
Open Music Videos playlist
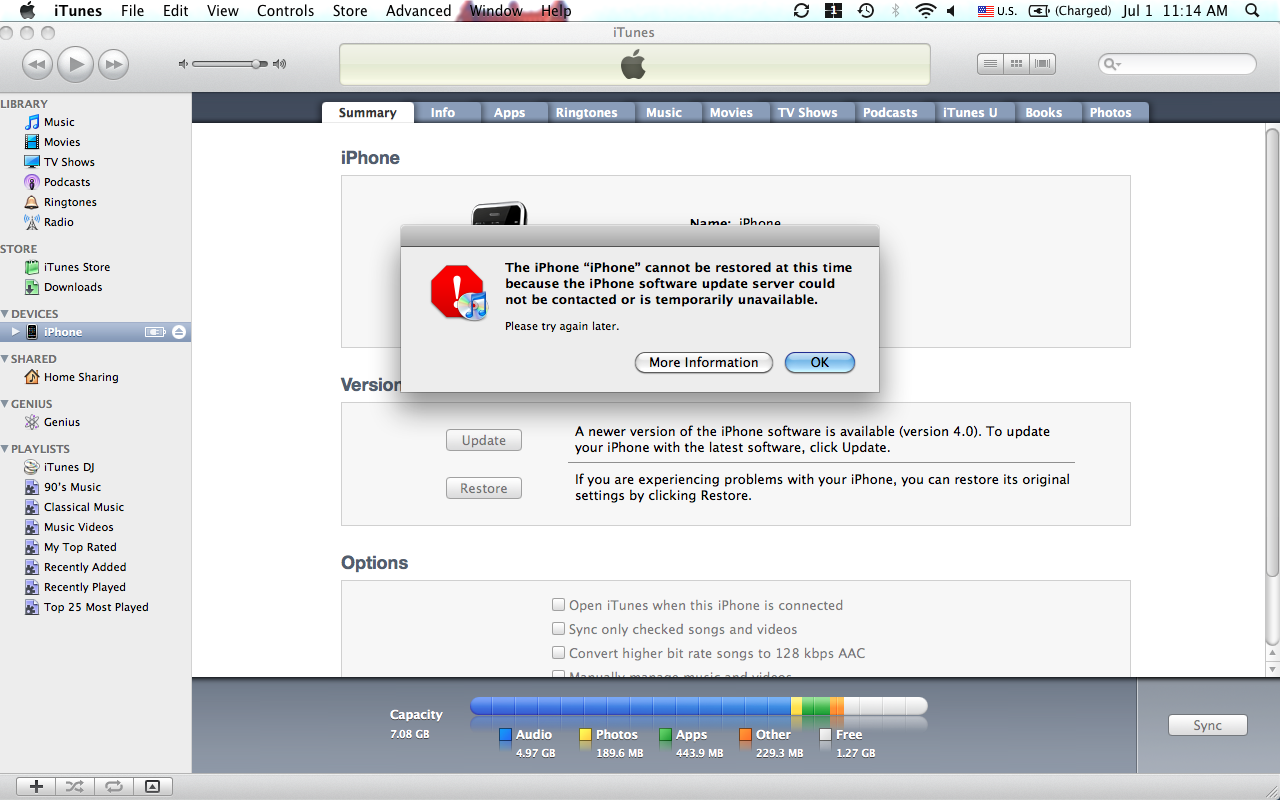[x=78, y=527]
